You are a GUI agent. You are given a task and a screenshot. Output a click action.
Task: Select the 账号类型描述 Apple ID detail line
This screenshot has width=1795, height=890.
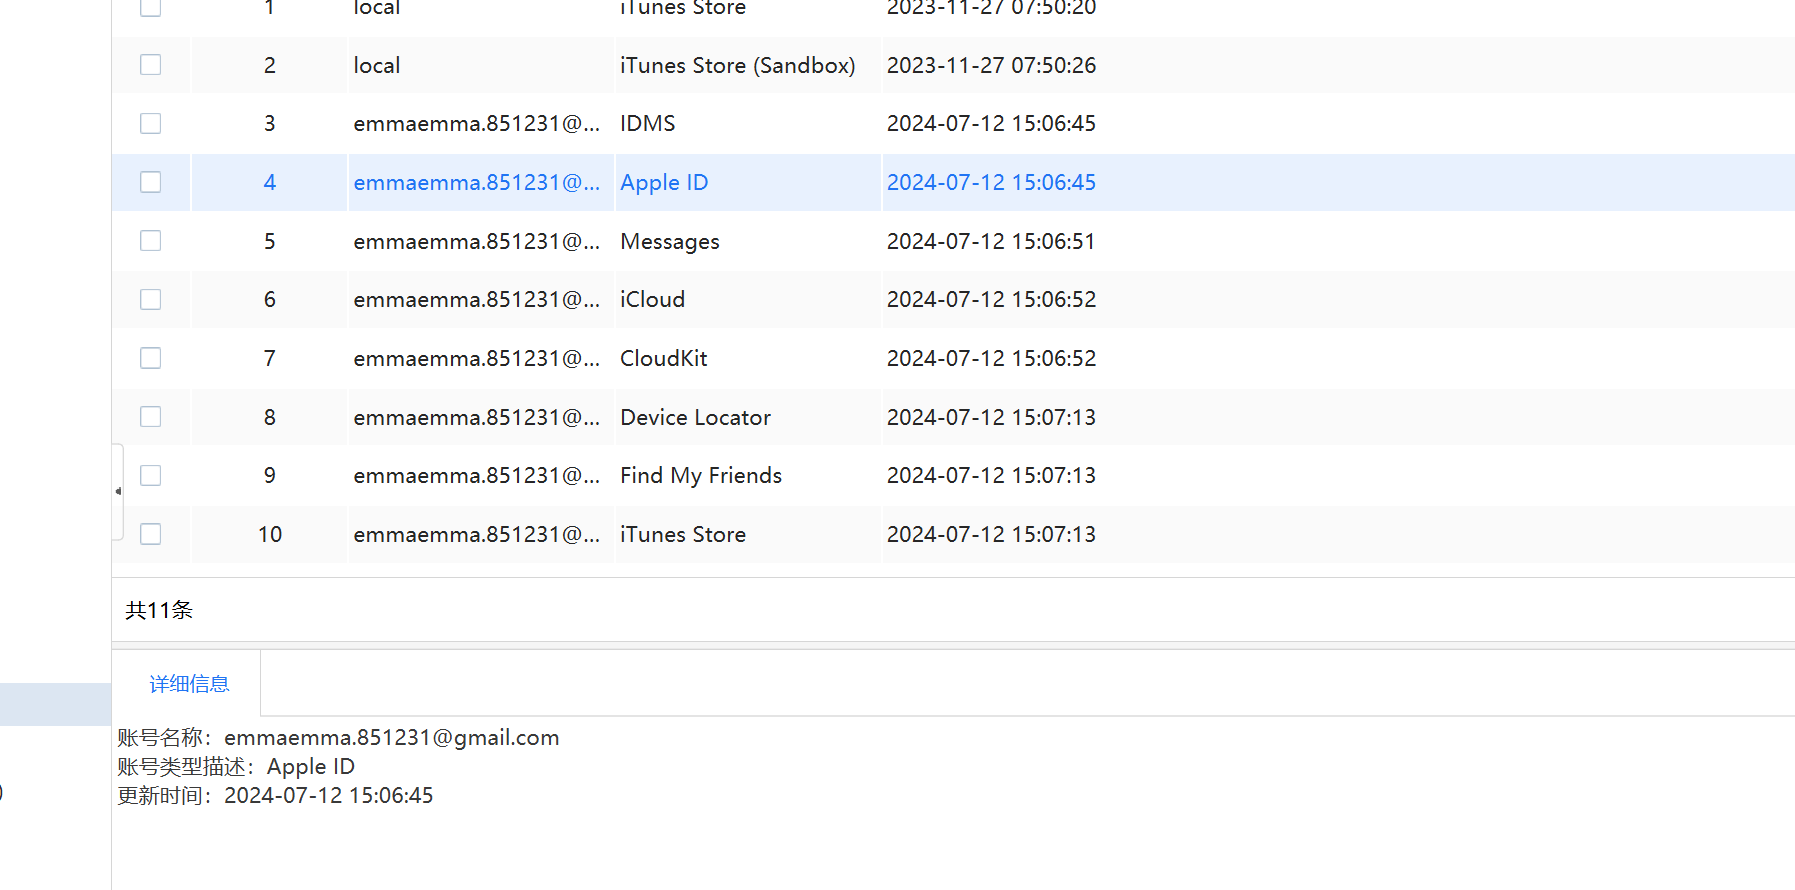(236, 766)
